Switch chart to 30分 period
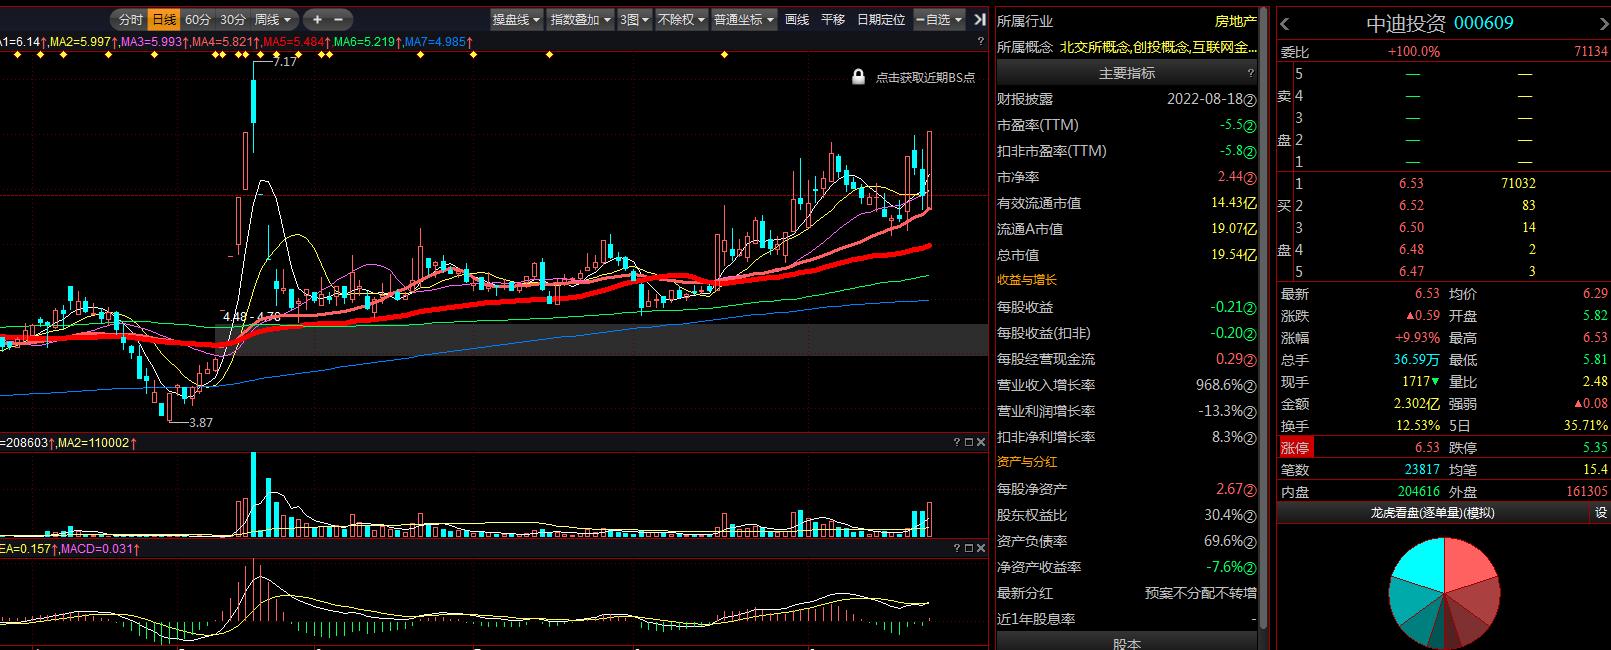The height and width of the screenshot is (650, 1611). [233, 19]
